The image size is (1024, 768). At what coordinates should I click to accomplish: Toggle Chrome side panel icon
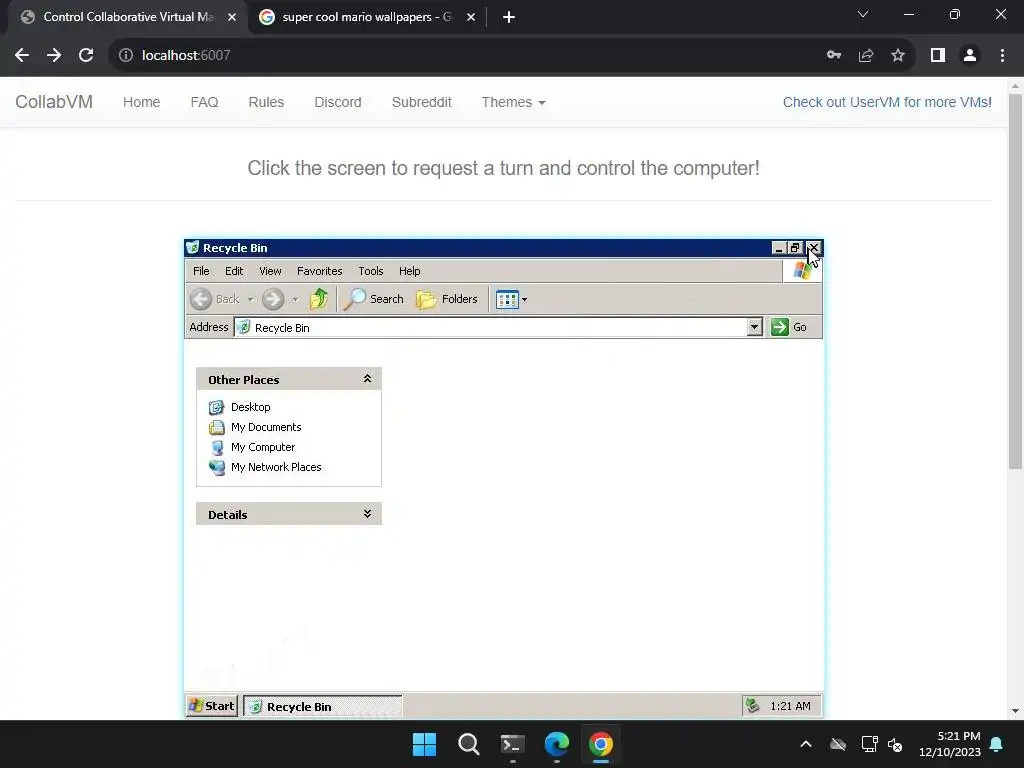pyautogui.click(x=938, y=56)
